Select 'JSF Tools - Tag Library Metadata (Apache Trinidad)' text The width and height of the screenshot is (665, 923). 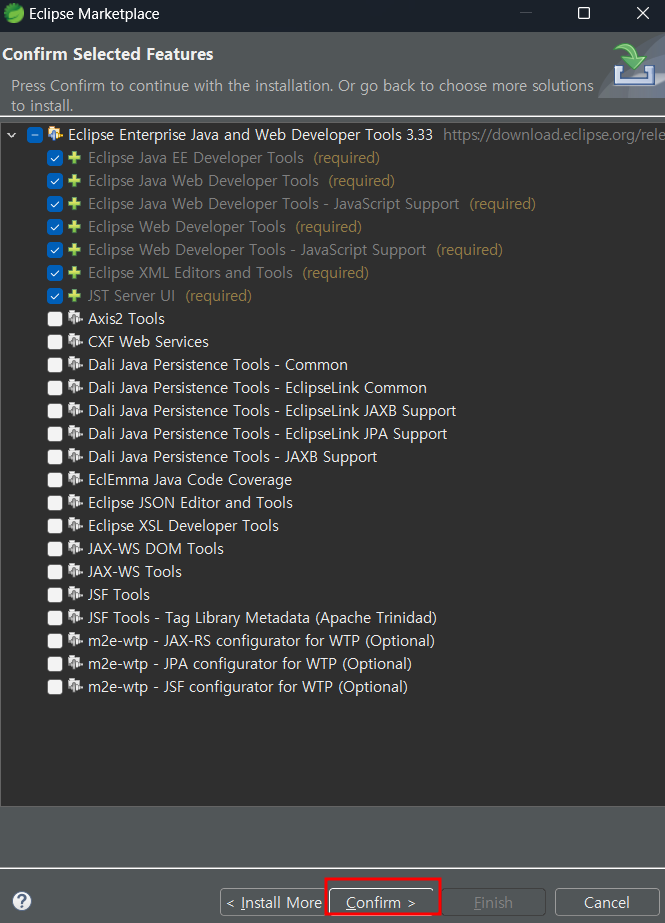[262, 617]
